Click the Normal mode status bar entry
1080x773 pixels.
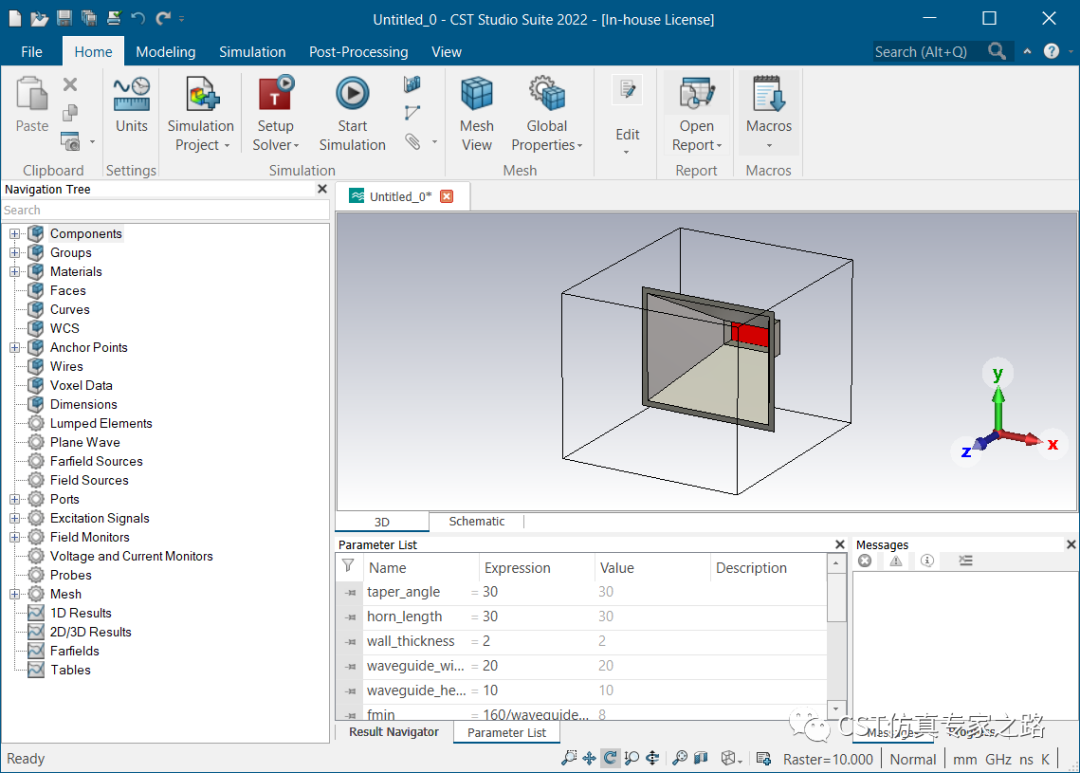coord(913,759)
